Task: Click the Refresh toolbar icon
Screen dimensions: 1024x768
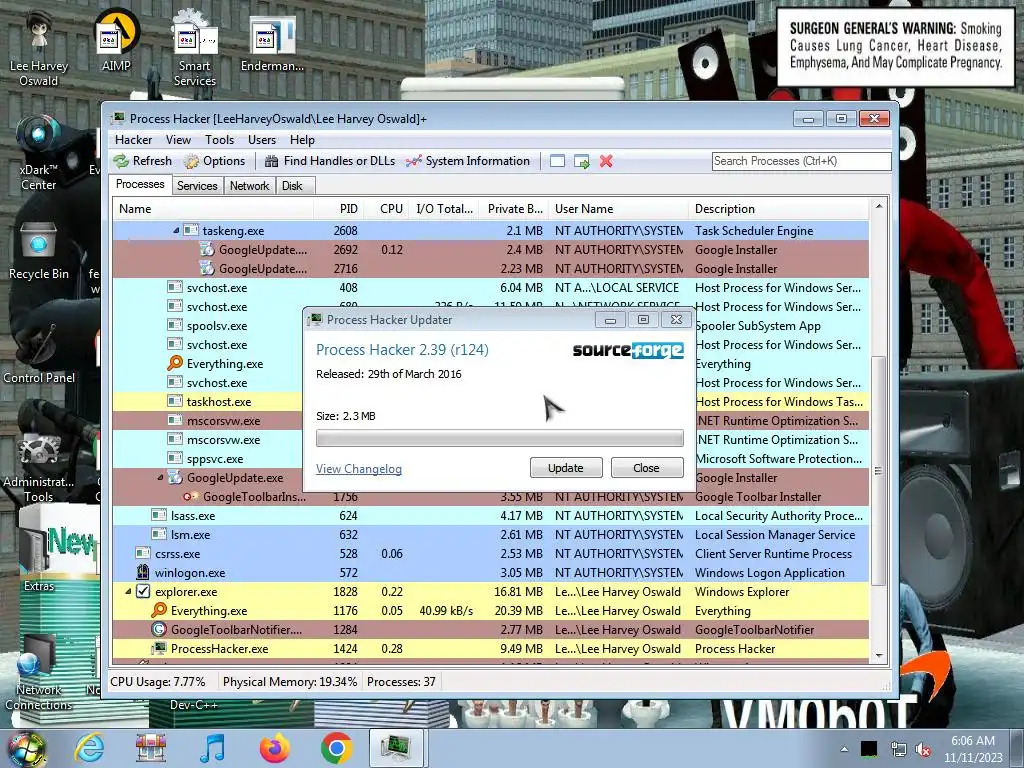Action: [x=121, y=161]
